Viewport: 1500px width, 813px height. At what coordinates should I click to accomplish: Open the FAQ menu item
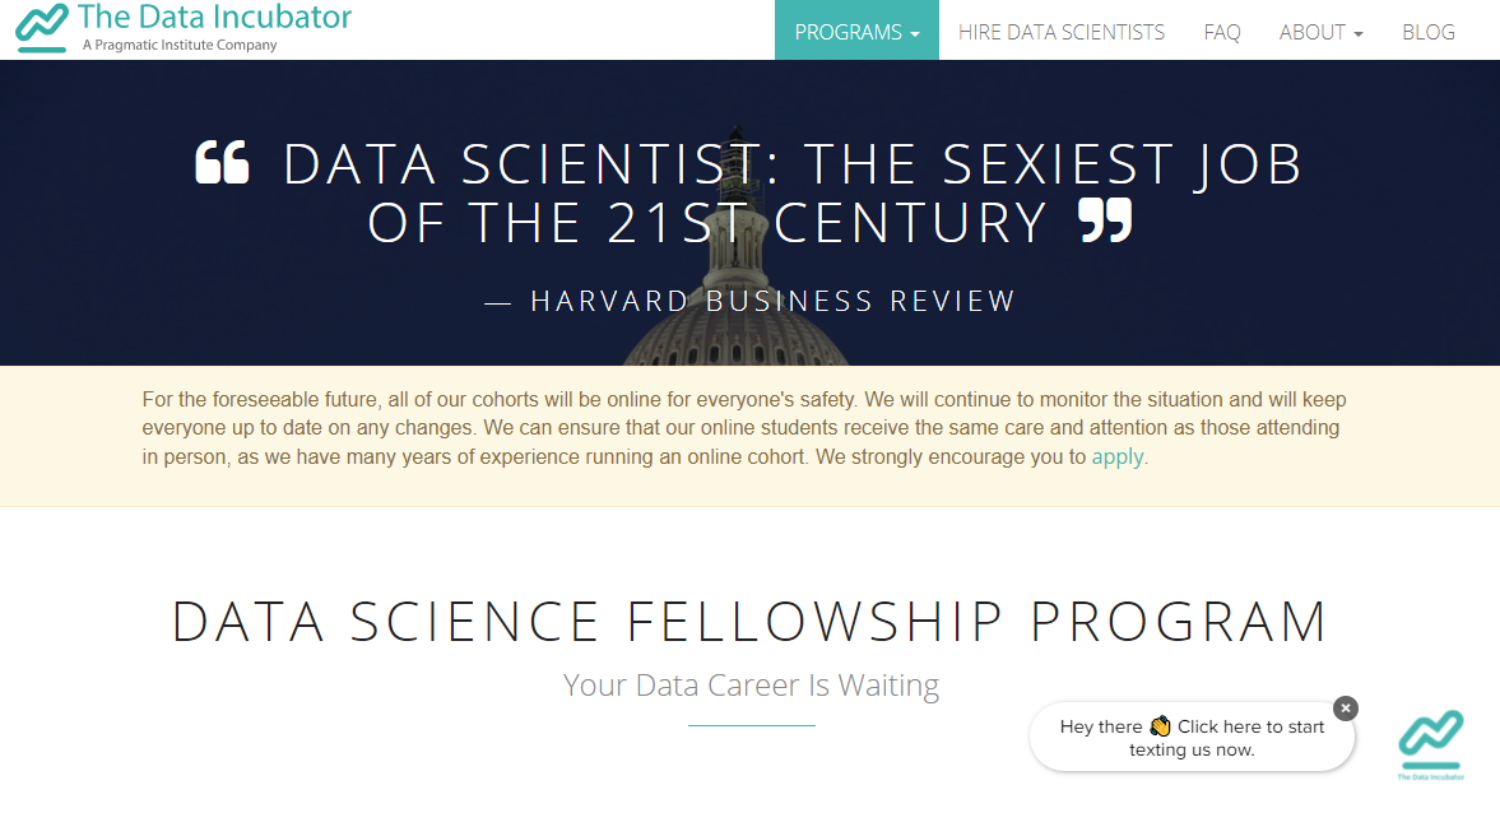[1222, 32]
